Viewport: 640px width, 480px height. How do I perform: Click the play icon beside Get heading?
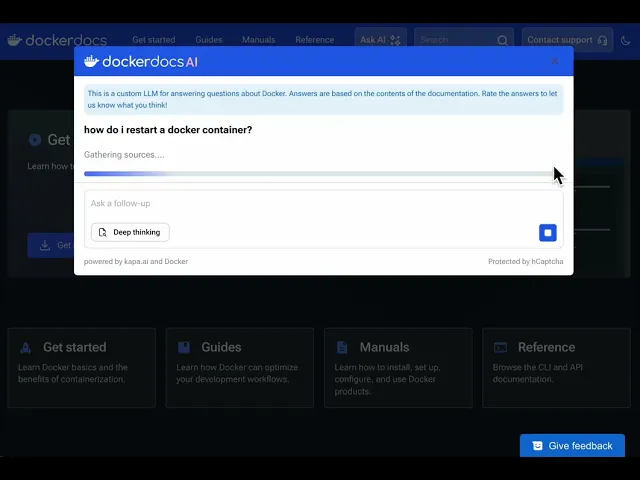tap(35, 140)
